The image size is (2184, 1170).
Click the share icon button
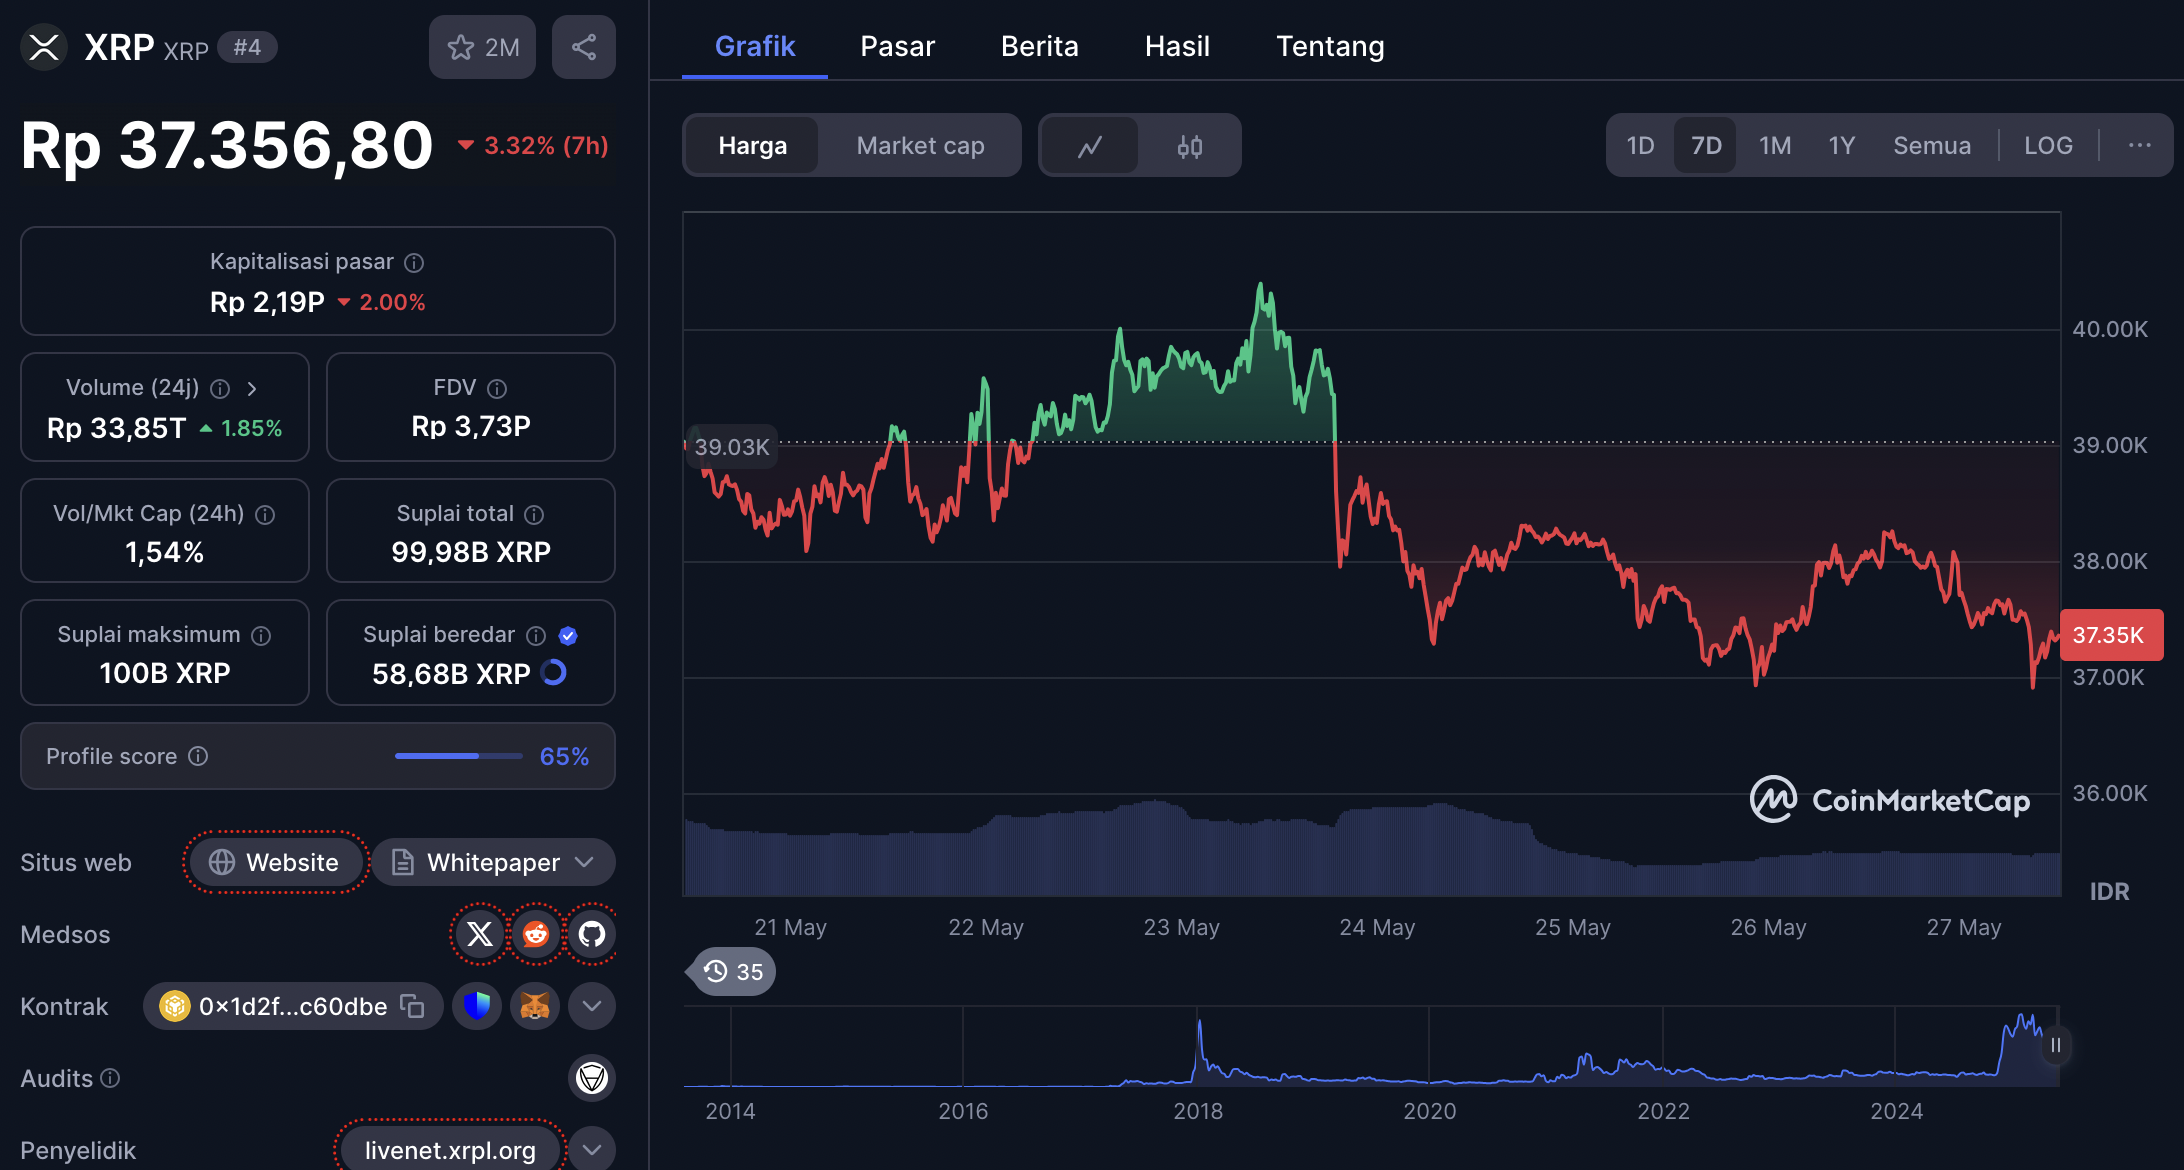coord(583,47)
